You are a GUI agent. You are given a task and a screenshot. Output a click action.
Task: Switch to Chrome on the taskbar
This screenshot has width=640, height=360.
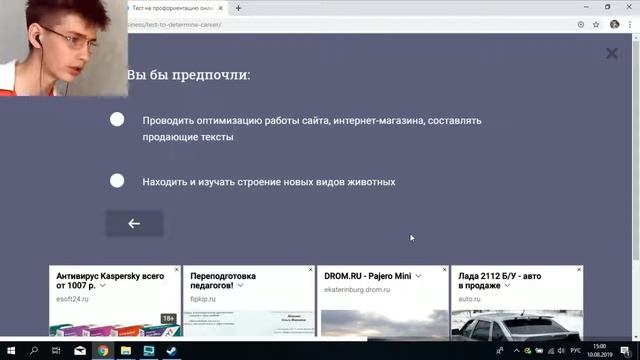[103, 351]
